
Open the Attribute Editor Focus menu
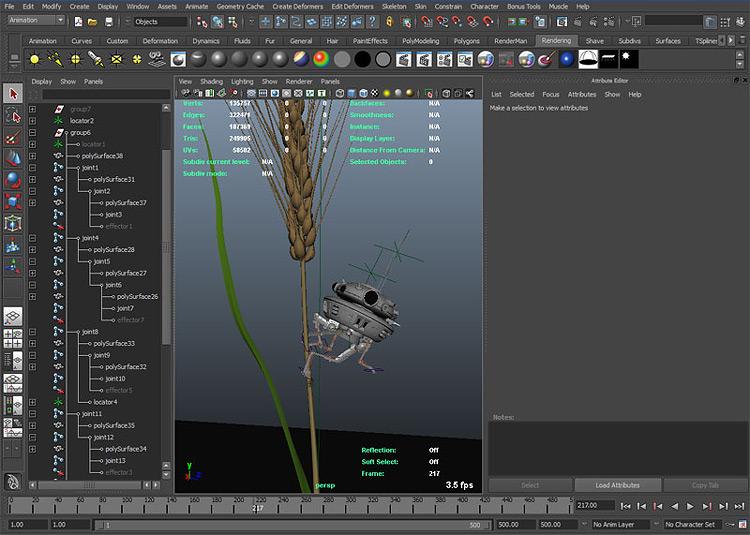pos(551,95)
